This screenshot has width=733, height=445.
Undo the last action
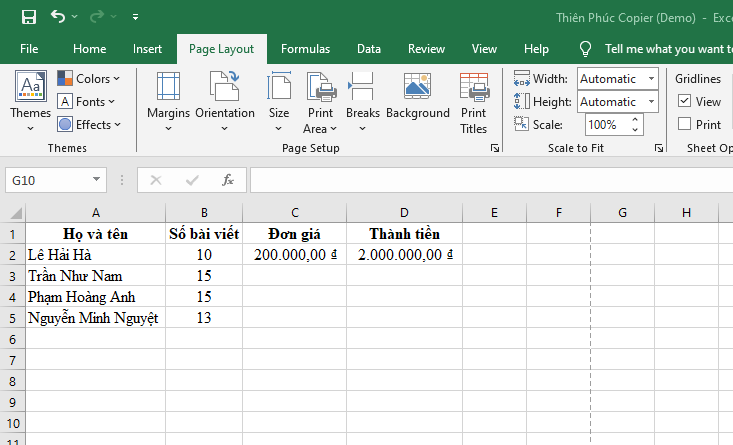(x=58, y=17)
